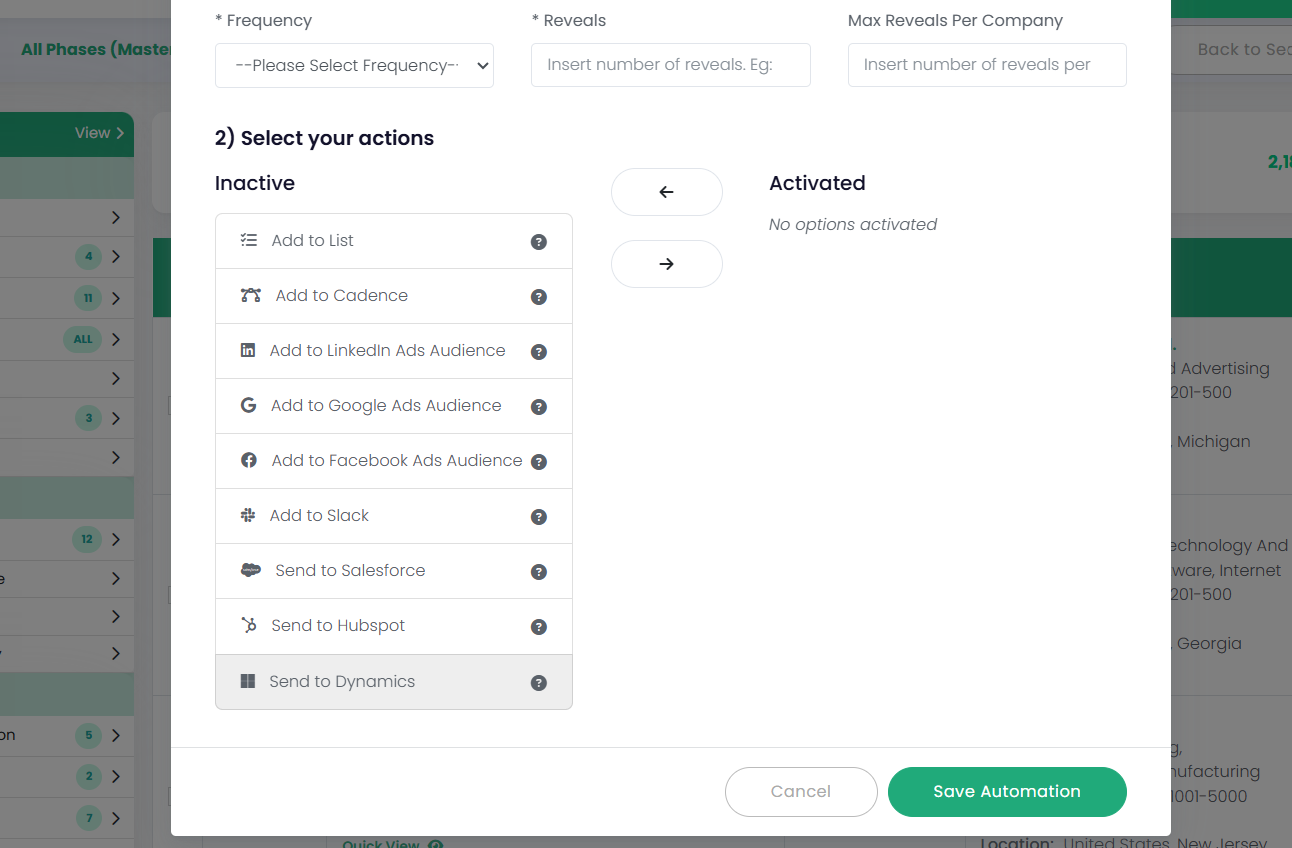Image resolution: width=1292 pixels, height=848 pixels.
Task: Open help tooltip for Add to List
Action: [x=538, y=241]
